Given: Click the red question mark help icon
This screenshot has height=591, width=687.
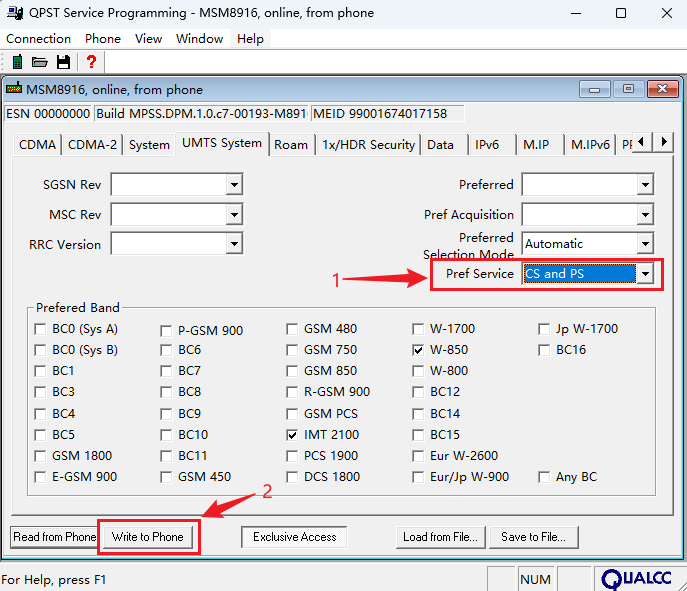Looking at the screenshot, I should pyautogui.click(x=90, y=62).
